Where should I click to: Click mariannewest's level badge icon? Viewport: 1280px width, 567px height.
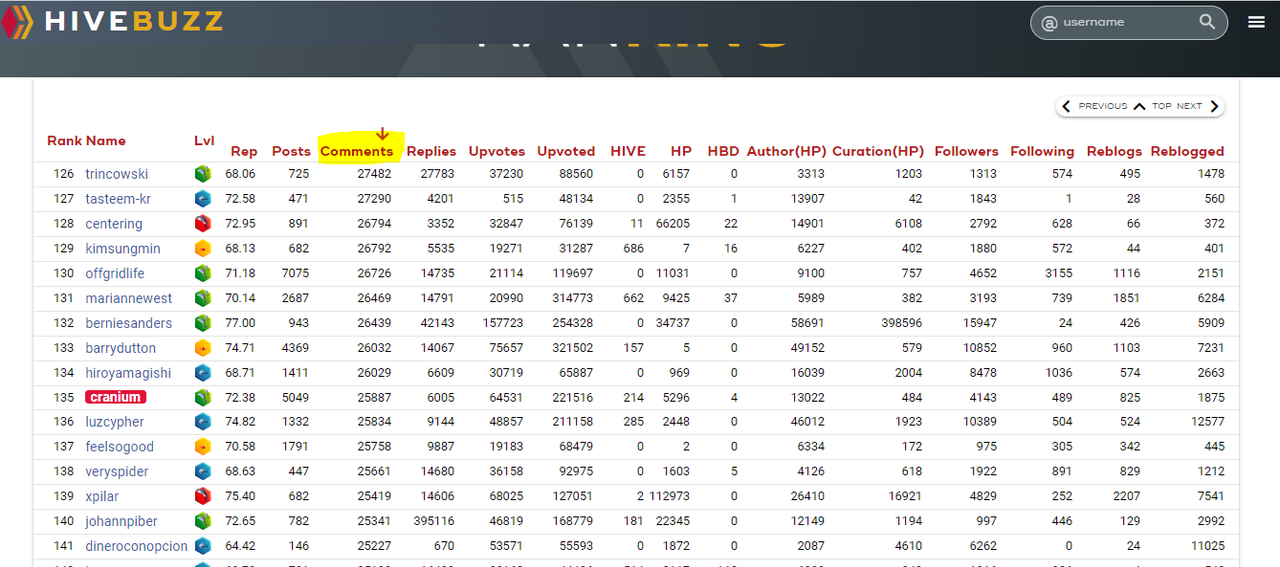tap(203, 298)
